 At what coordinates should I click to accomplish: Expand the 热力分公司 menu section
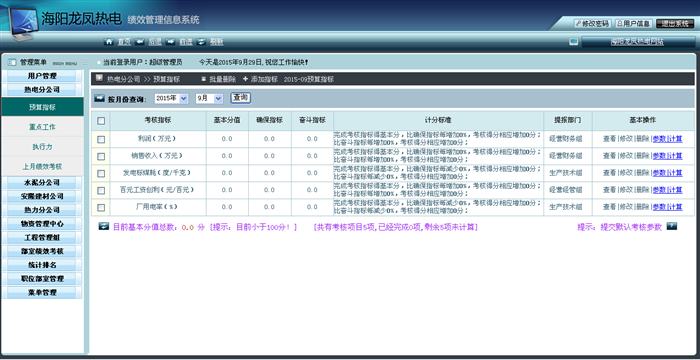[x=42, y=210]
